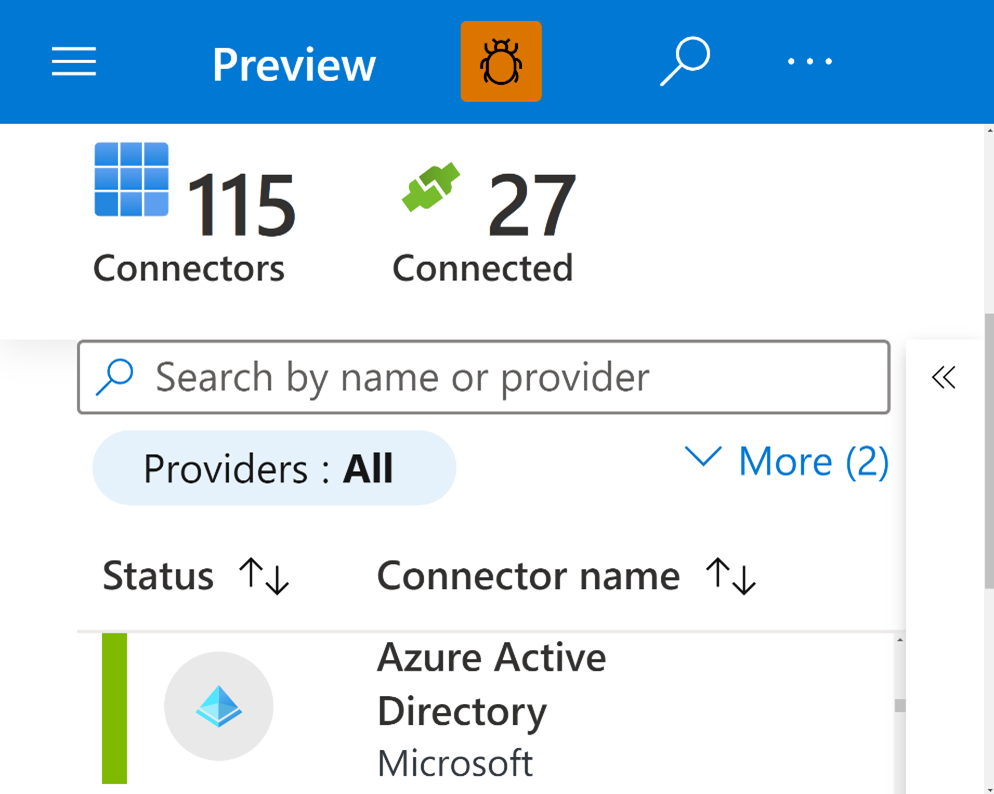The height and width of the screenshot is (794, 994).
Task: Select the Azure Active Directory connector icon
Action: point(218,706)
